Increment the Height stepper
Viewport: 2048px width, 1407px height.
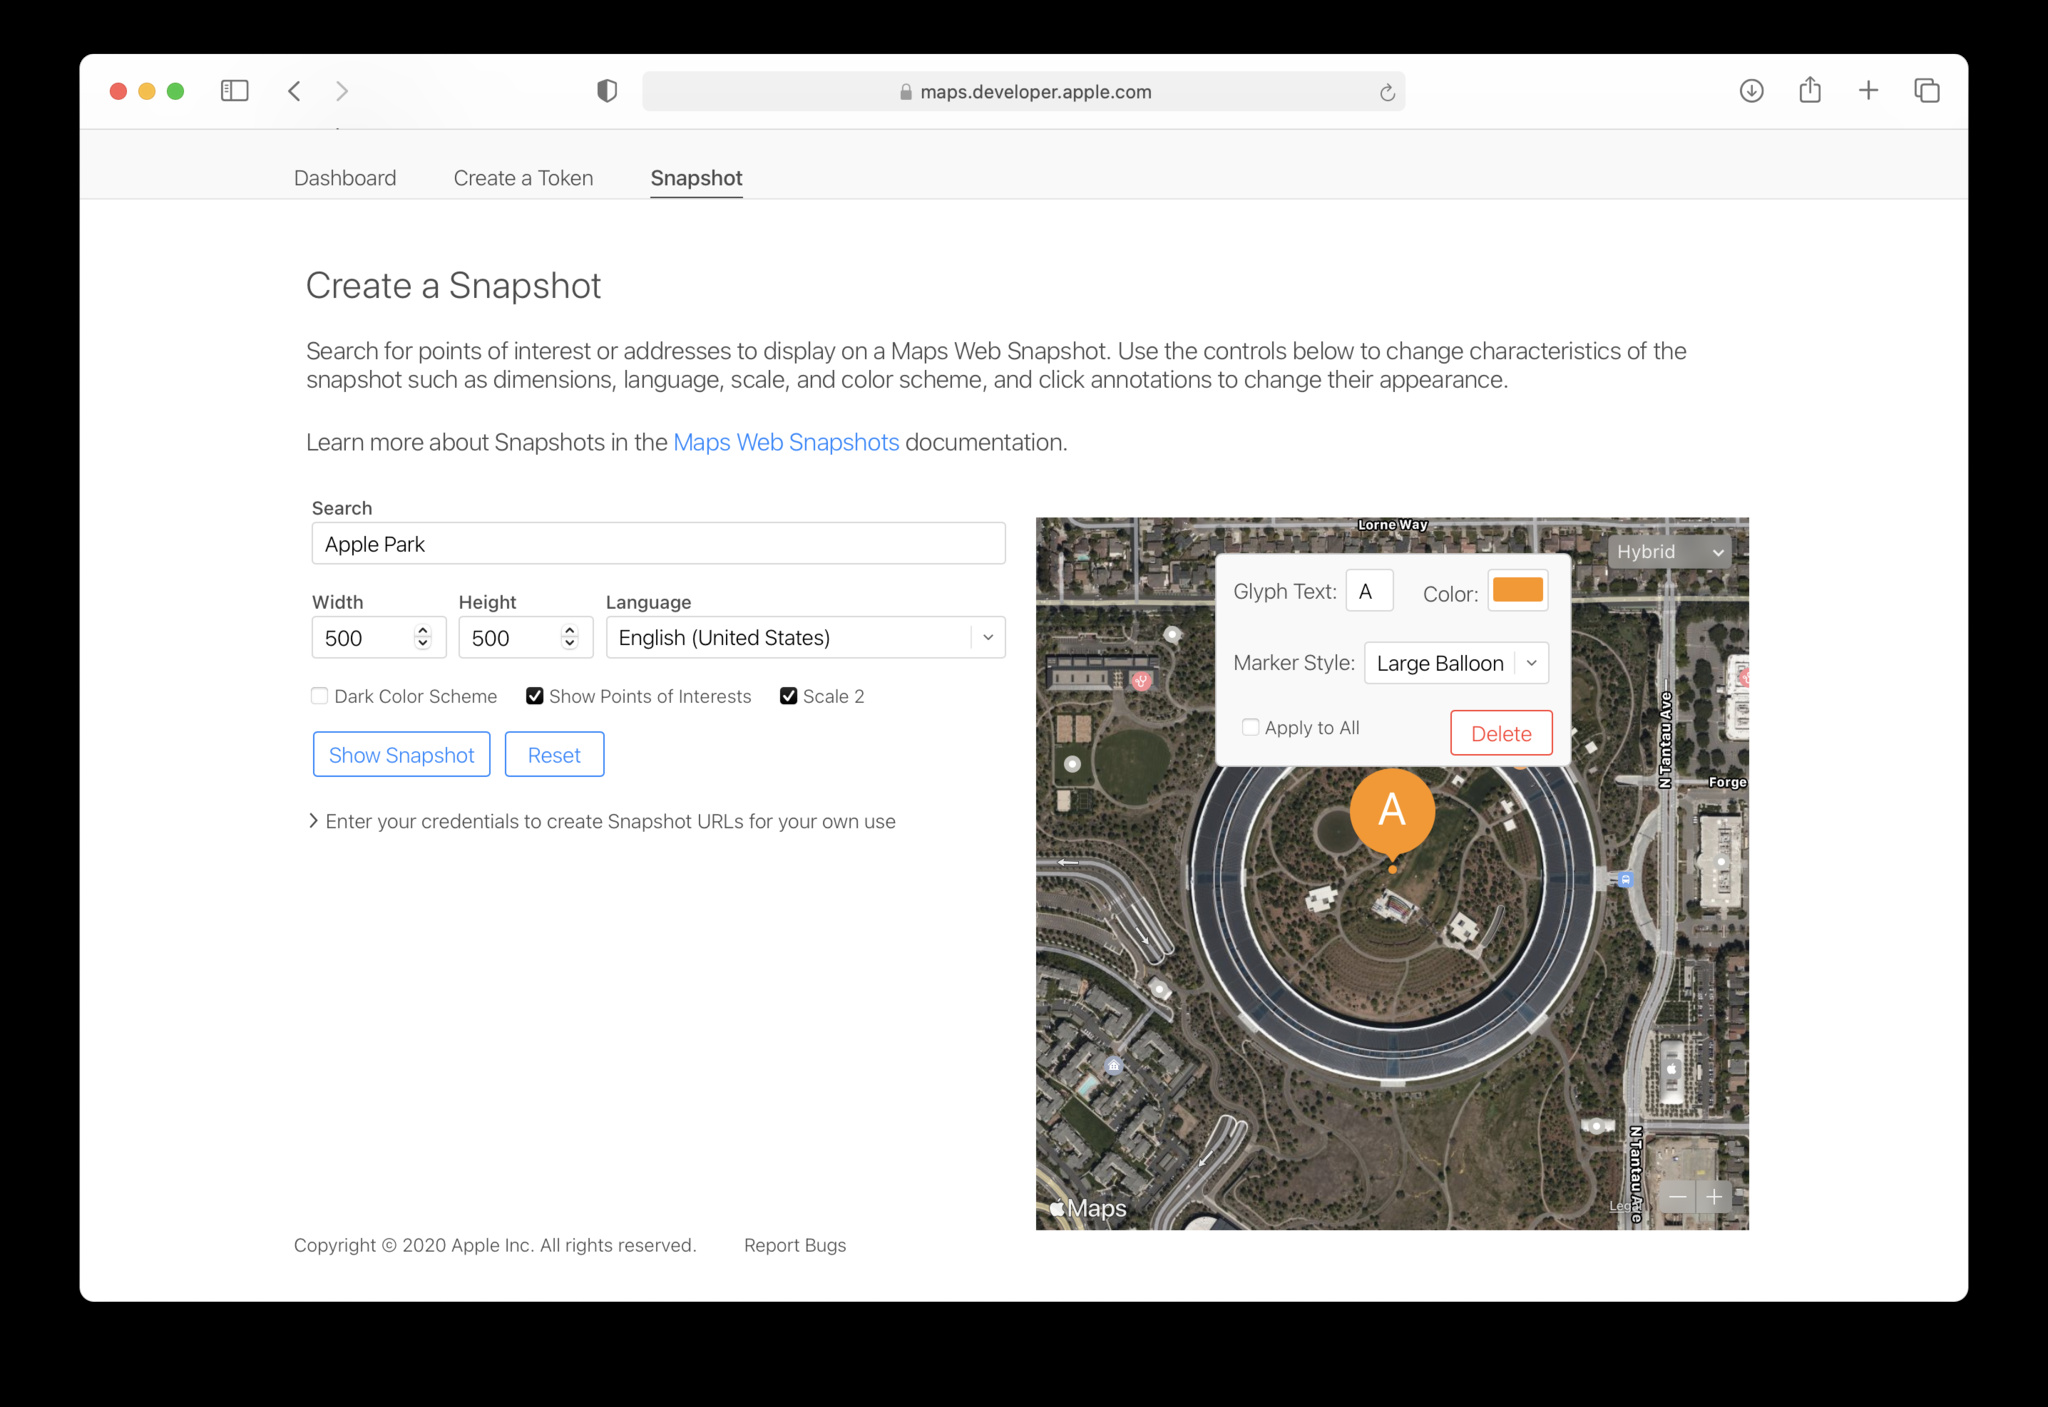pyautogui.click(x=570, y=631)
